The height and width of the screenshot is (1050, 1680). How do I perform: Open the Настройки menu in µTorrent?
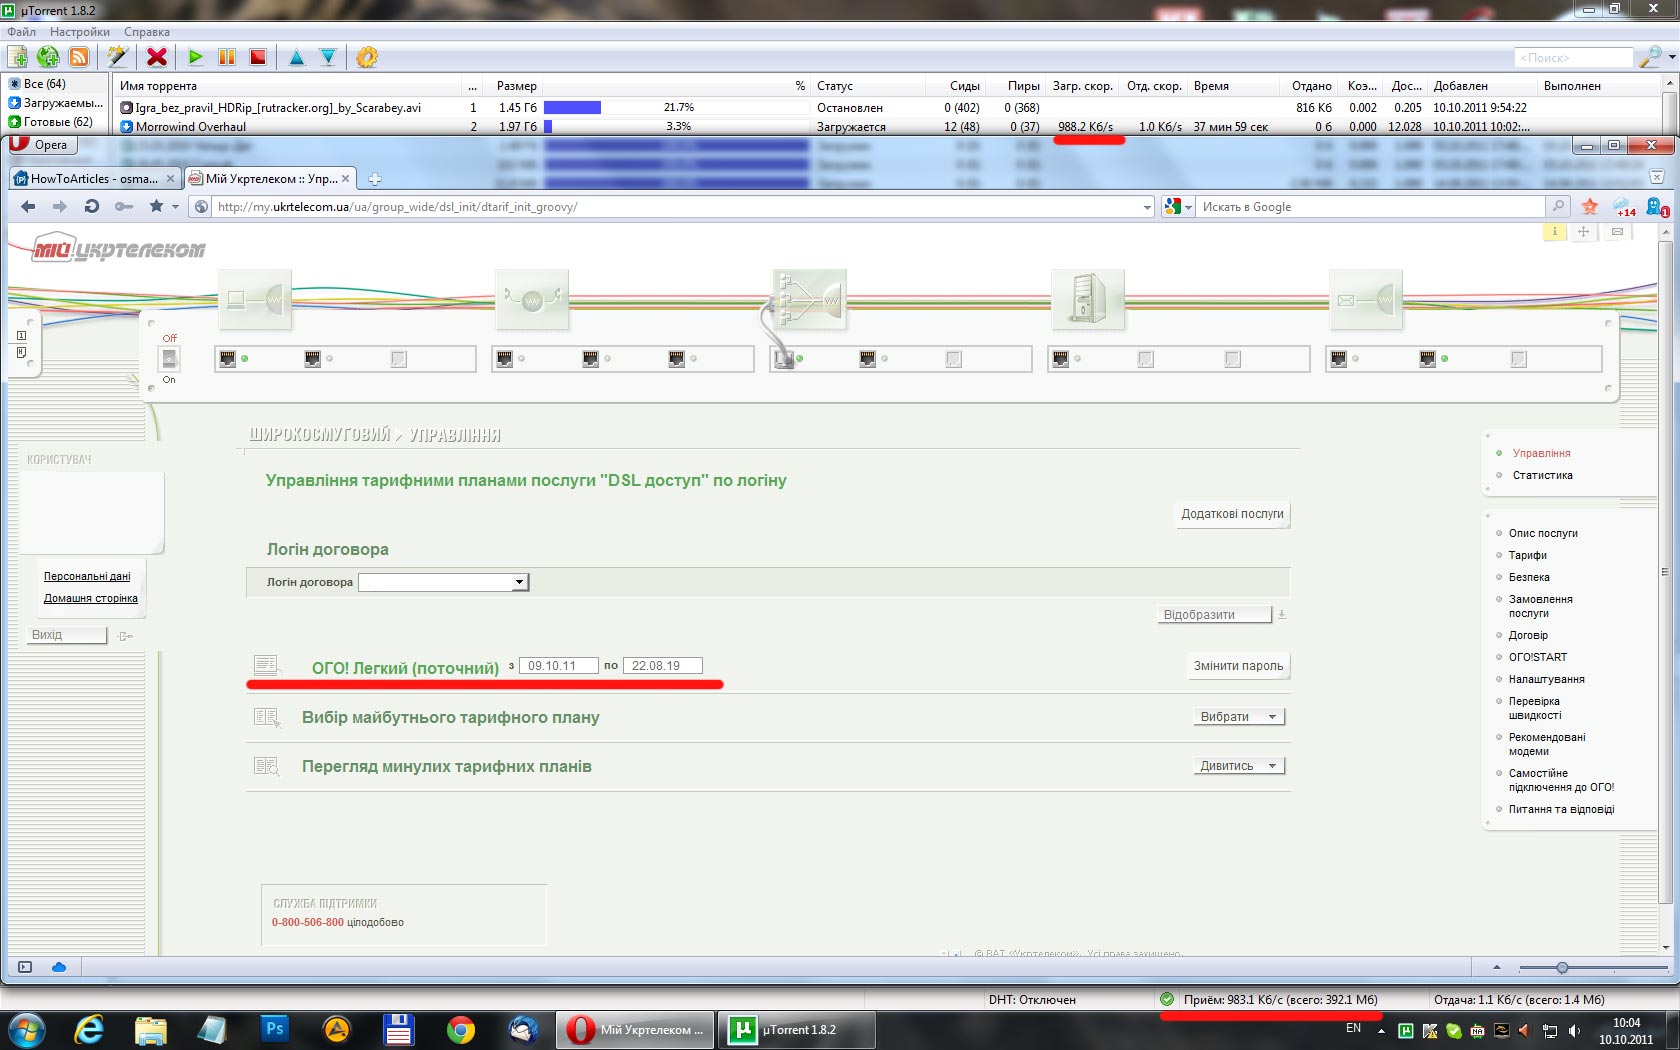(80, 32)
